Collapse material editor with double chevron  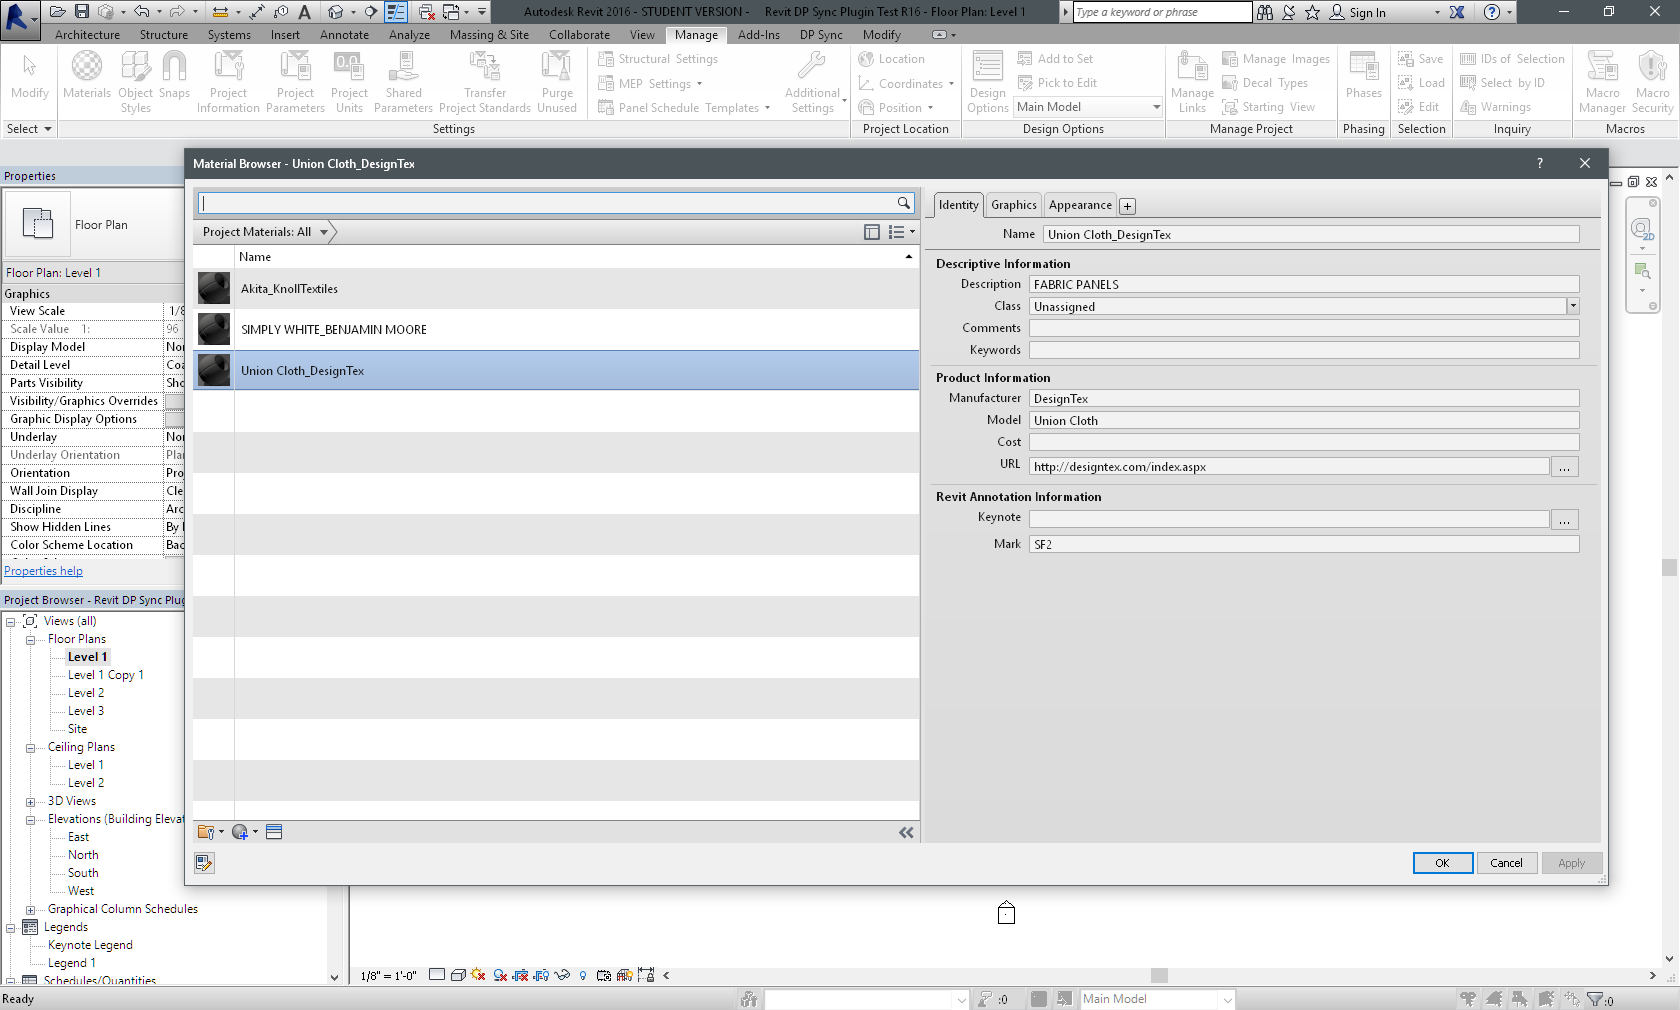tap(906, 832)
